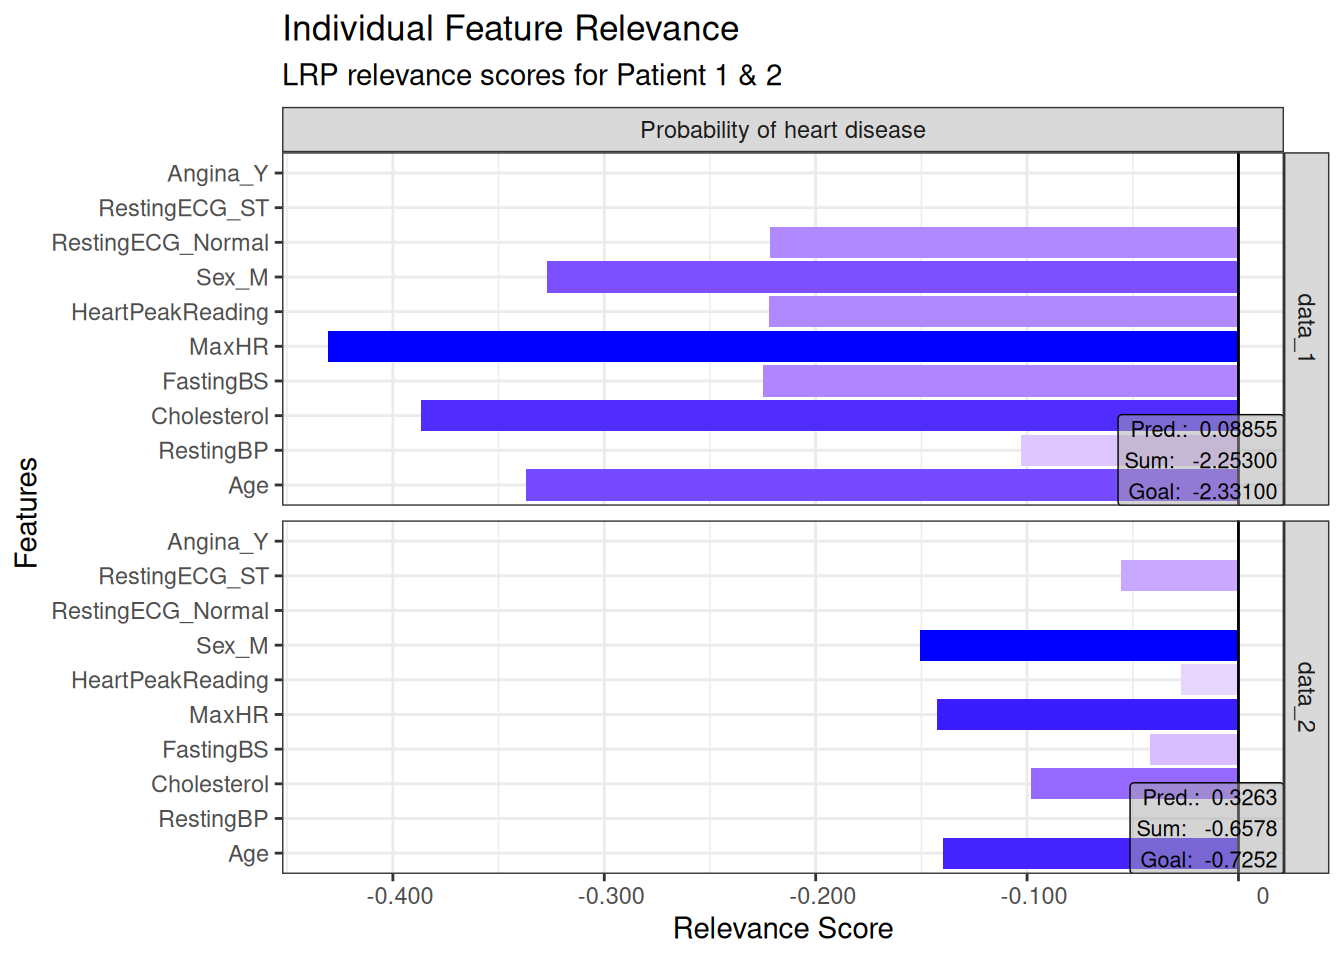This screenshot has width=1344, height=960.
Task: Click the MaxHR bar in the data_1 panel
Action: [782, 347]
